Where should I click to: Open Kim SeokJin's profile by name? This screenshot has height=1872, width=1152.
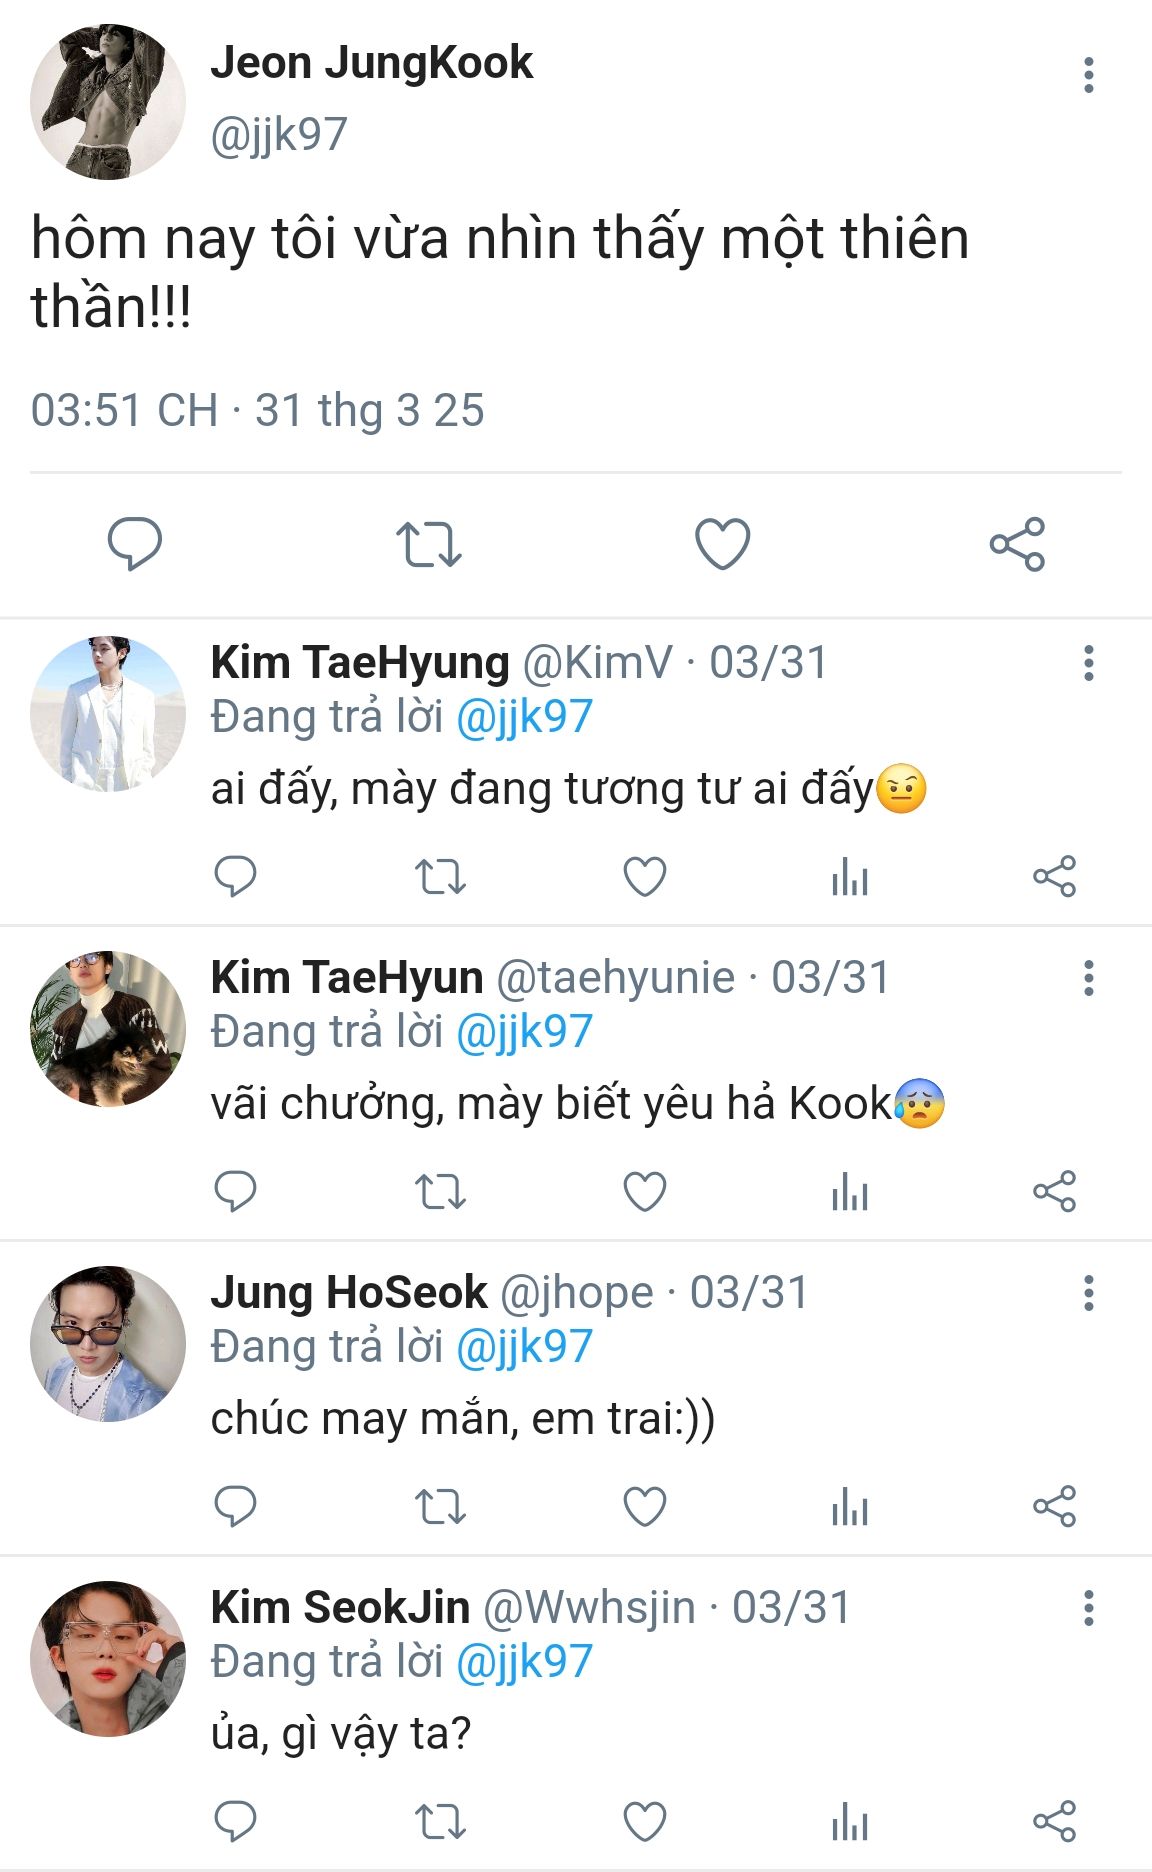(340, 1607)
